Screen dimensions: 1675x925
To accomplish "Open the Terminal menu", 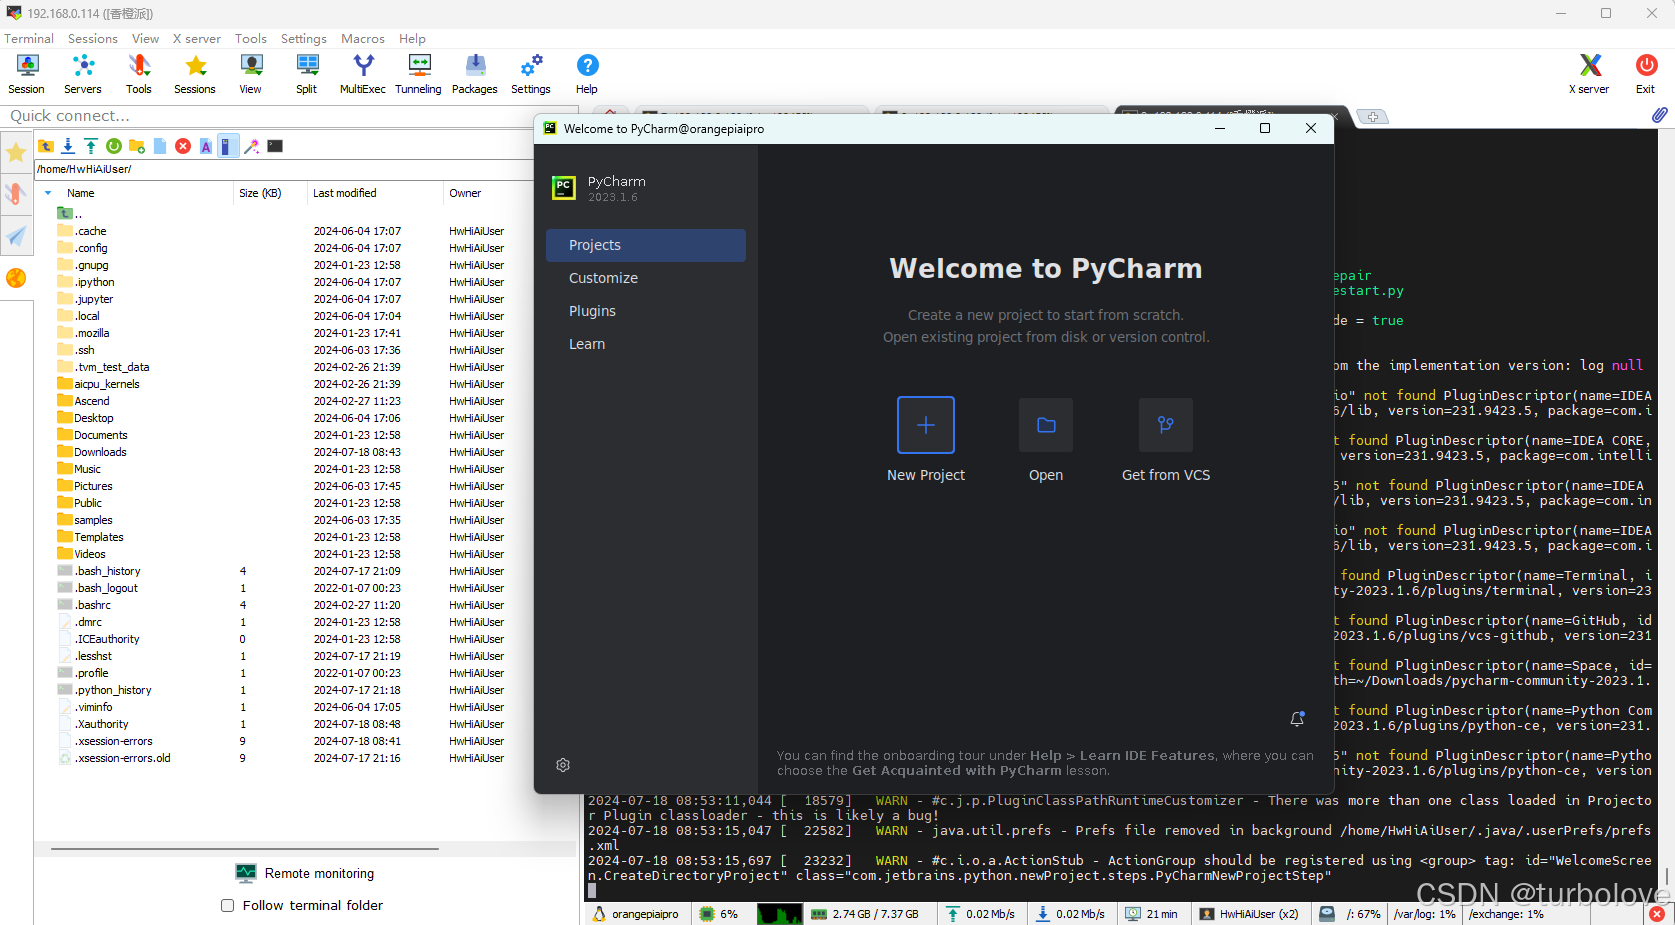I will click(x=29, y=39).
